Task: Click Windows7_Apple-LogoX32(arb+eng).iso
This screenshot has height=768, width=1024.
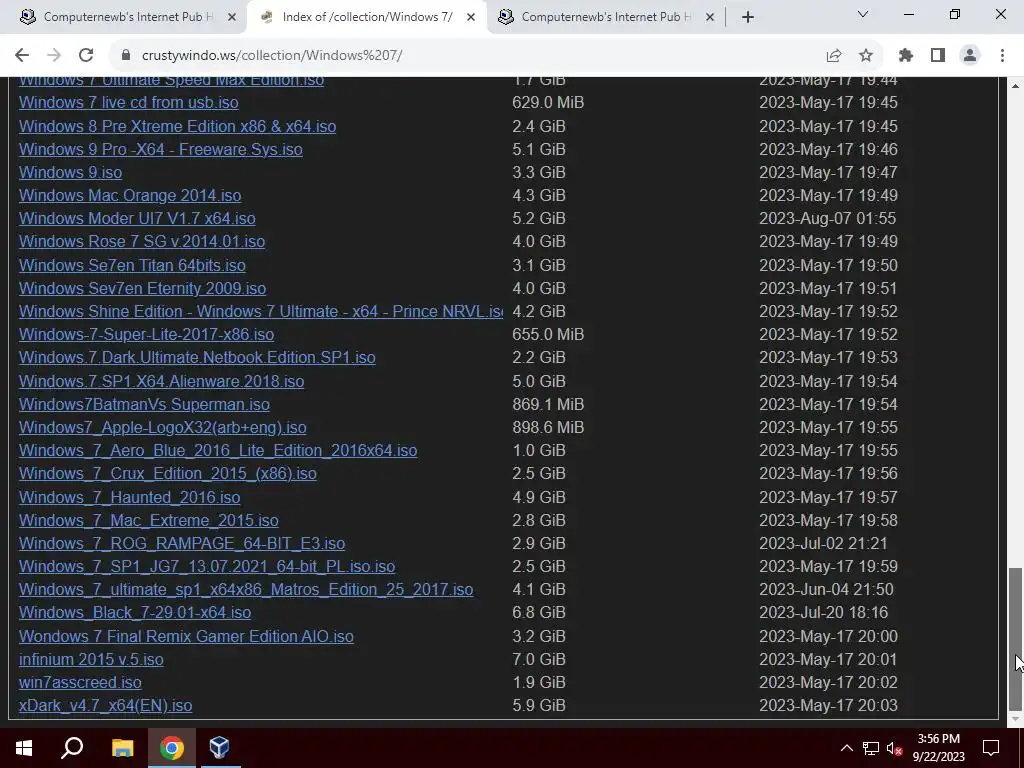Action: point(163,427)
